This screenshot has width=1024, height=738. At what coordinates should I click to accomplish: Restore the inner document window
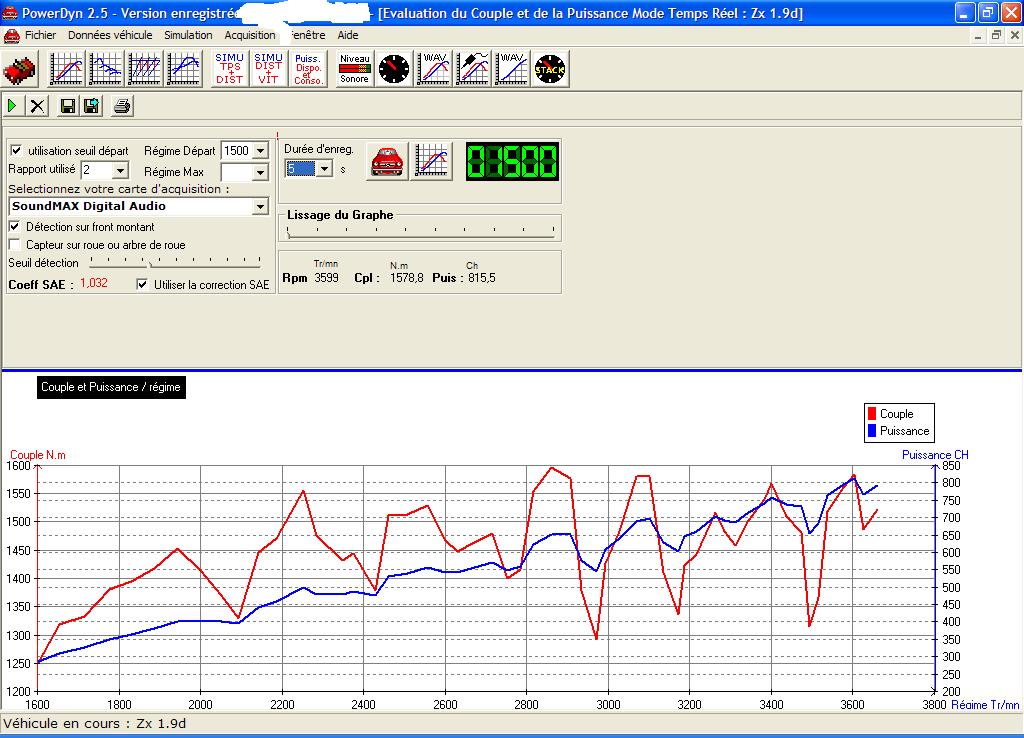(996, 35)
